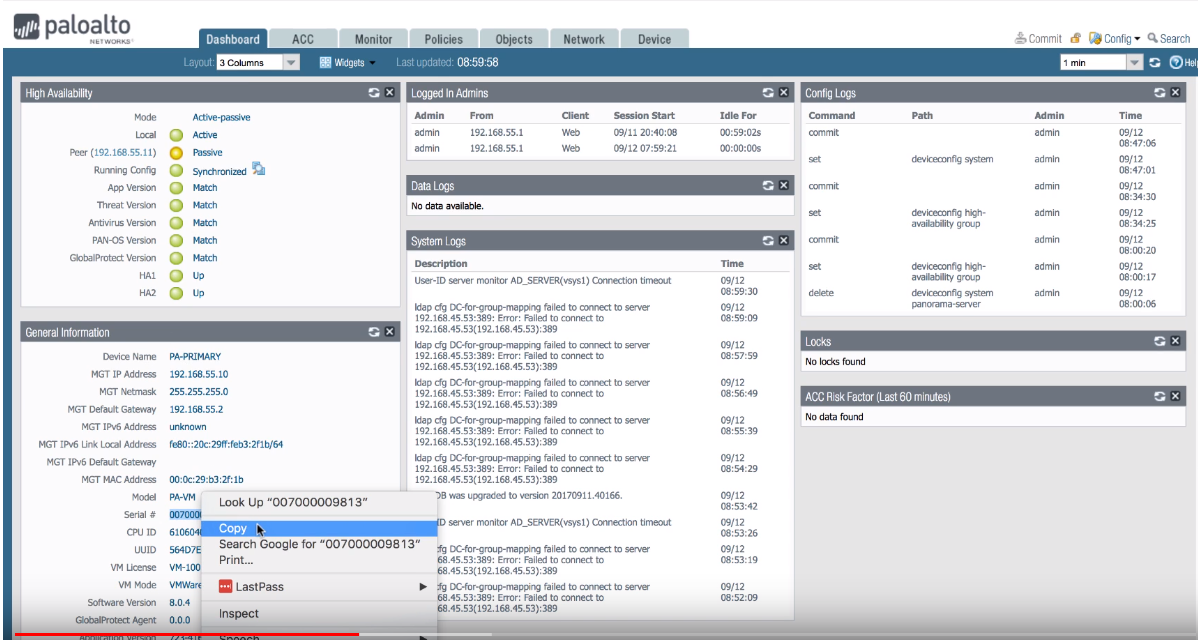This screenshot has height=640, width=1198.
Task: Close the ACC Risk Factor widget
Action: click(1175, 397)
